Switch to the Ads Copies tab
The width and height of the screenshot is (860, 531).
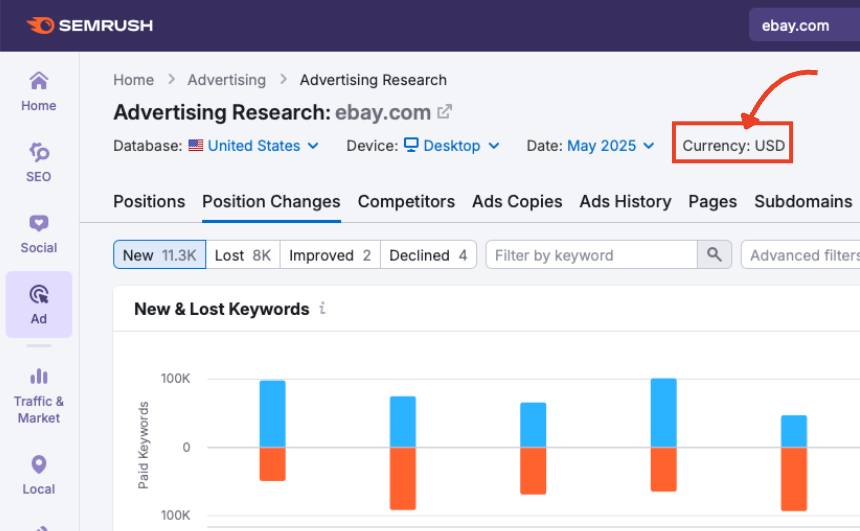(517, 201)
